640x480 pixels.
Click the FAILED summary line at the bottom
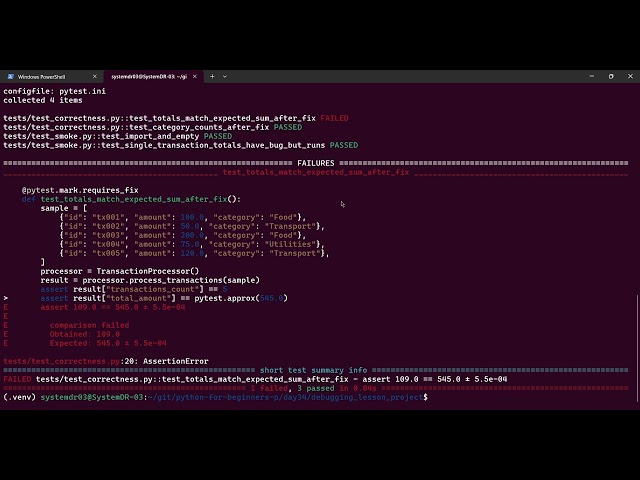click(255, 378)
